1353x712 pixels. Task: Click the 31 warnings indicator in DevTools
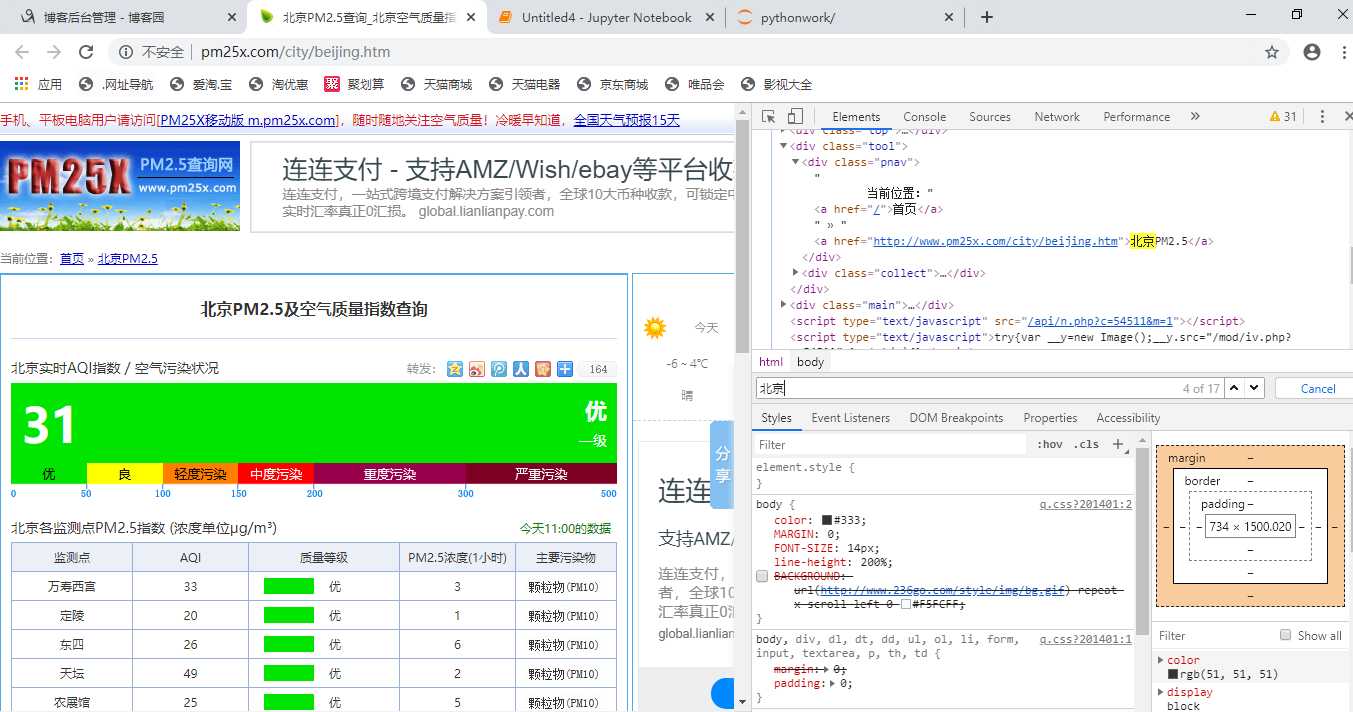pos(1283,116)
